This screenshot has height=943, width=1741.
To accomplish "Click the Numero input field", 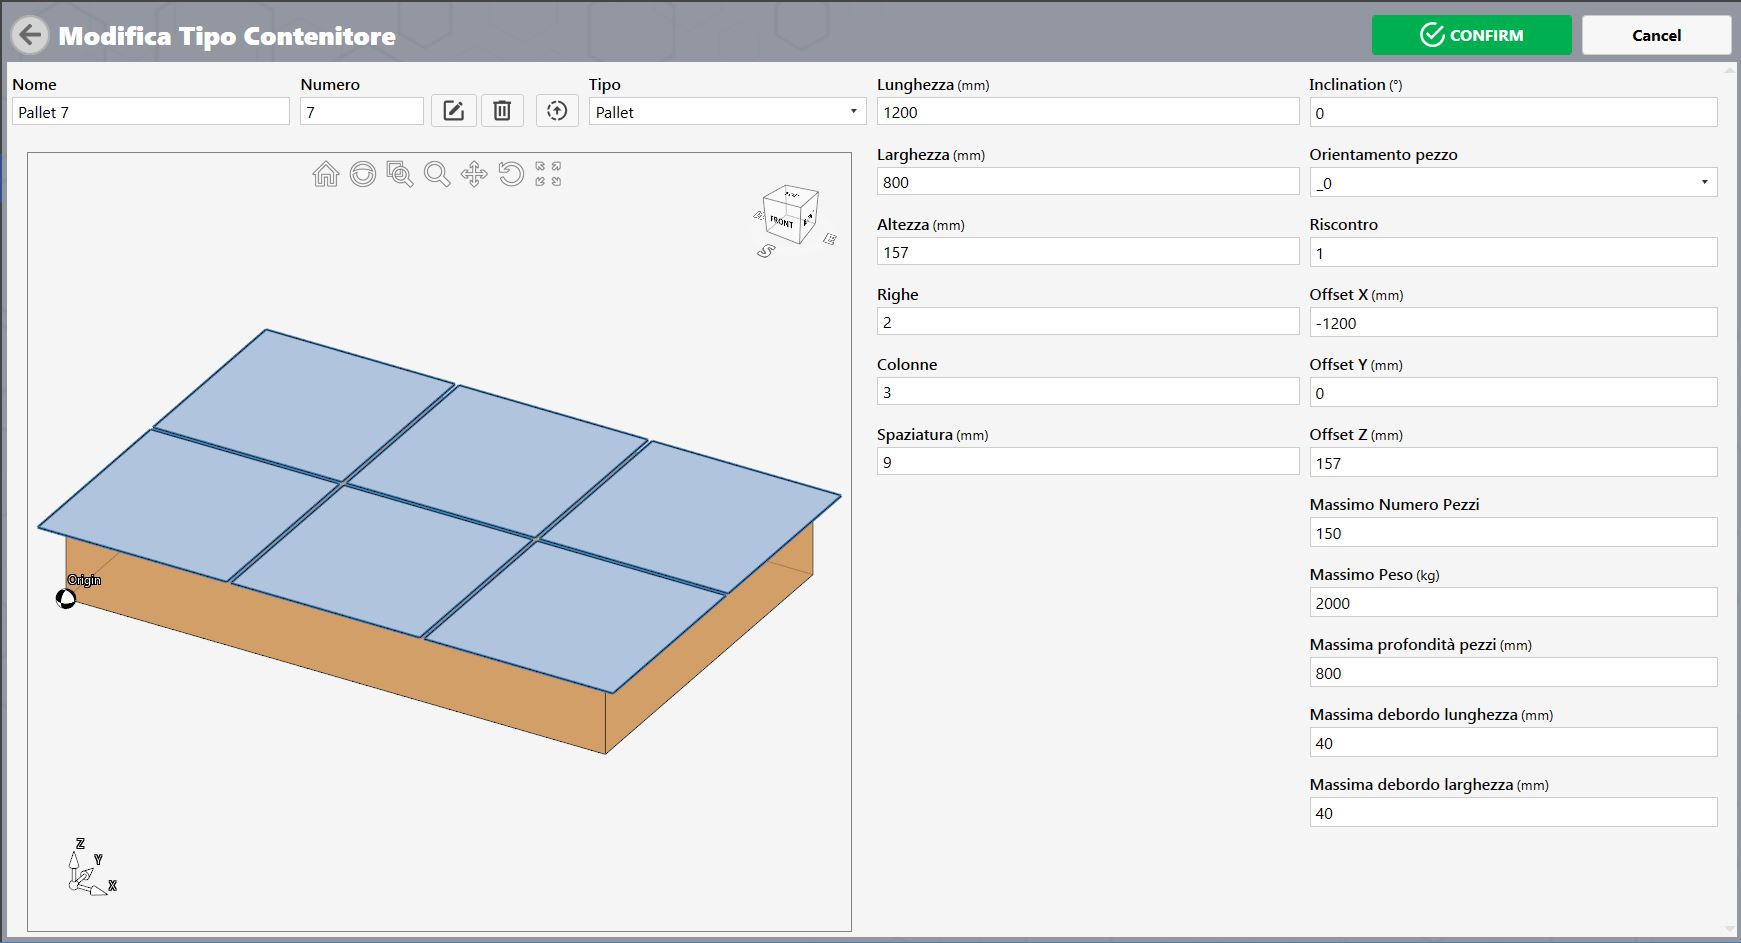I will pyautogui.click(x=362, y=112).
